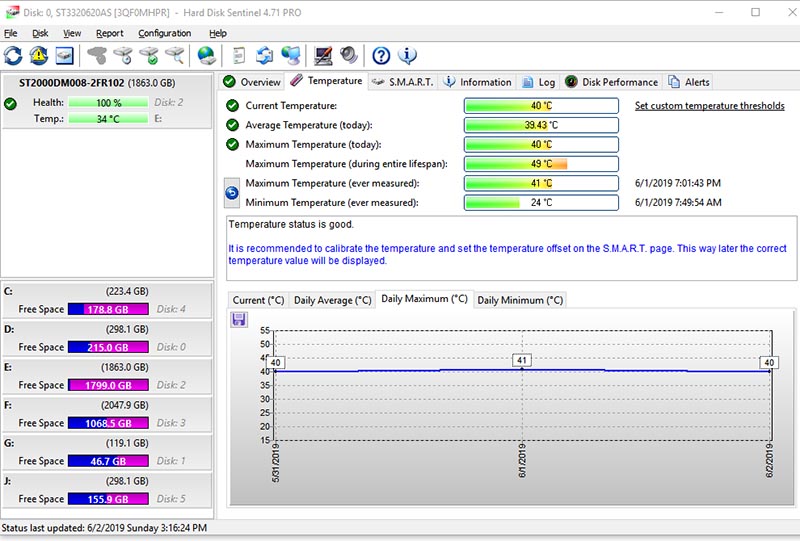This screenshot has height=541, width=800.
Task: Open the Report menu
Action: [110, 33]
